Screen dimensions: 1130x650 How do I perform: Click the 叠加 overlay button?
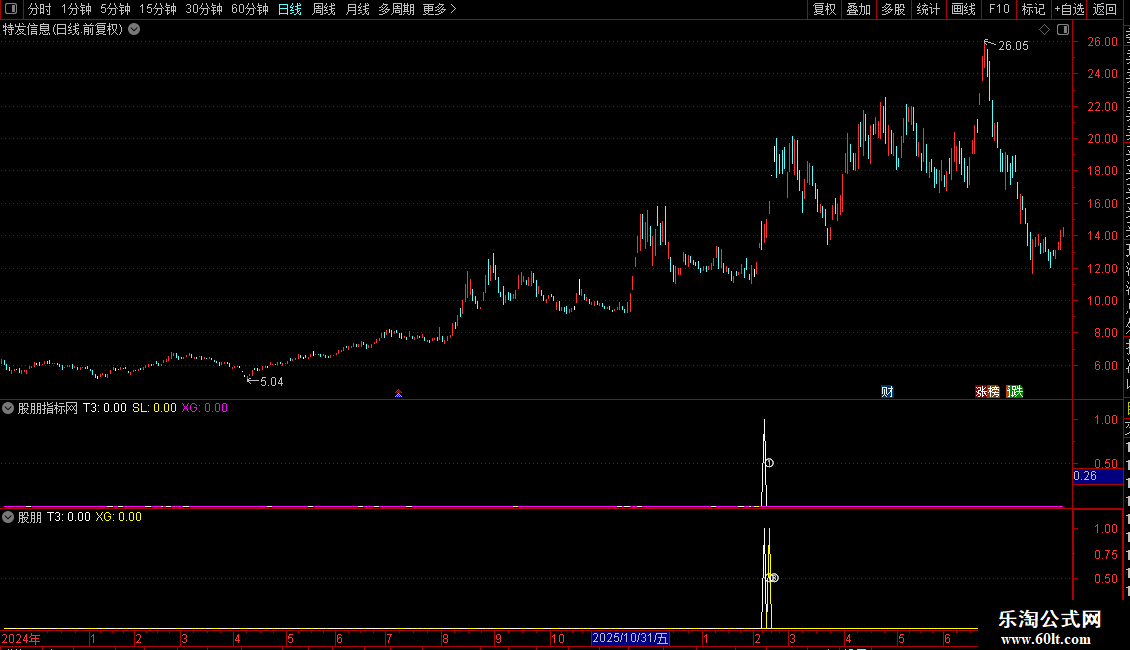pos(858,9)
